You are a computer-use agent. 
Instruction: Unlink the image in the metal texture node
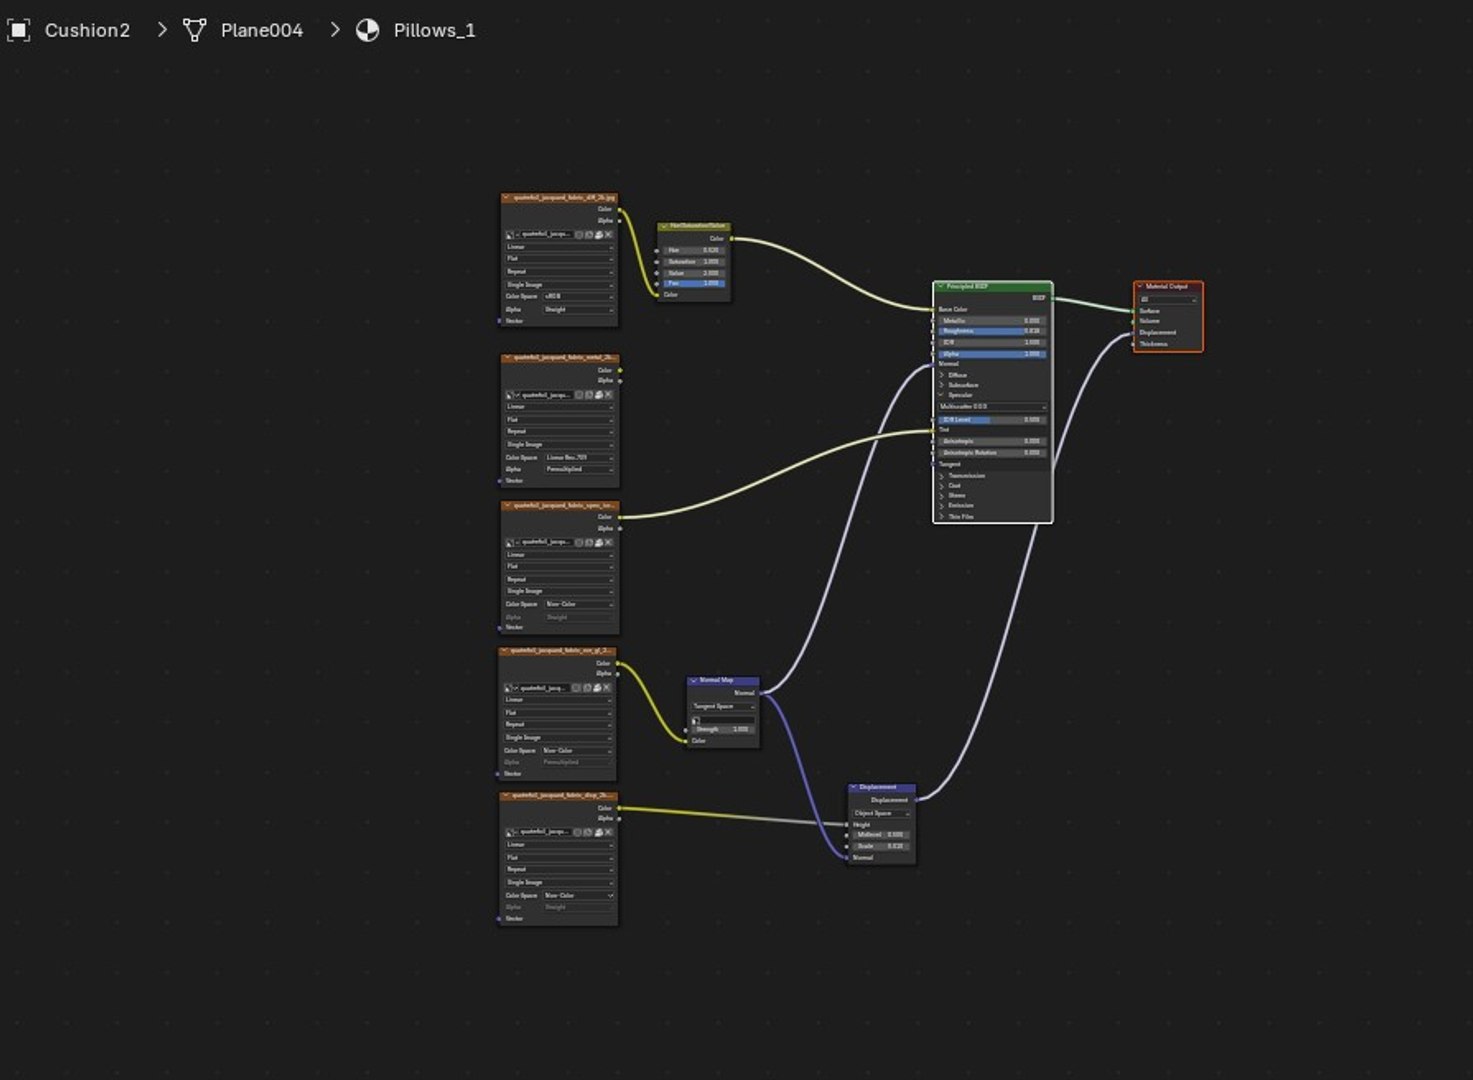(608, 395)
